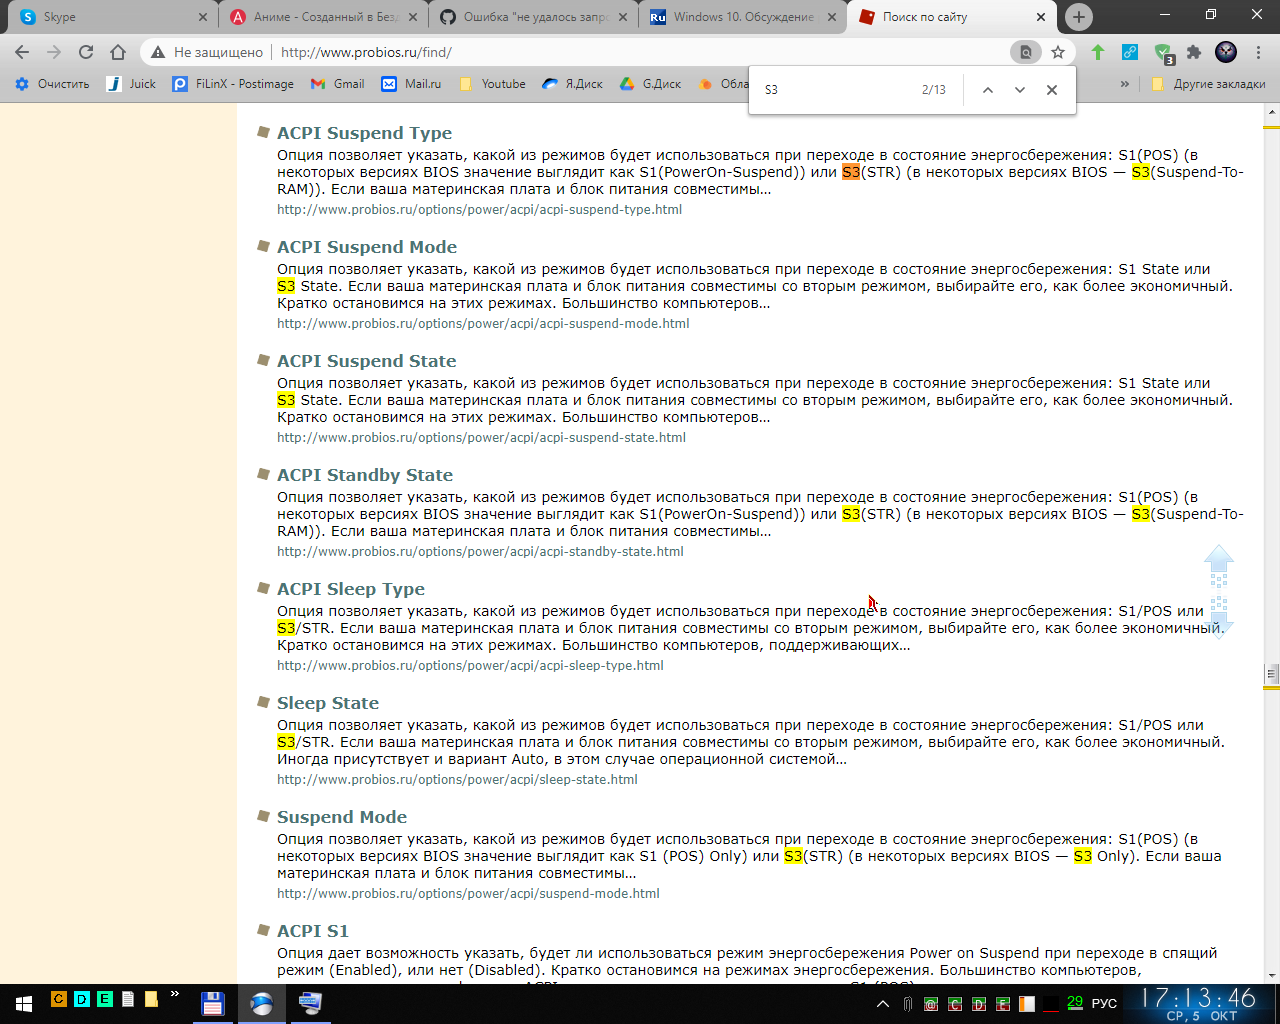Viewport: 1280px width, 1024px height.
Task: Click the acpi-suspend-type.html URL
Action: [x=480, y=210]
